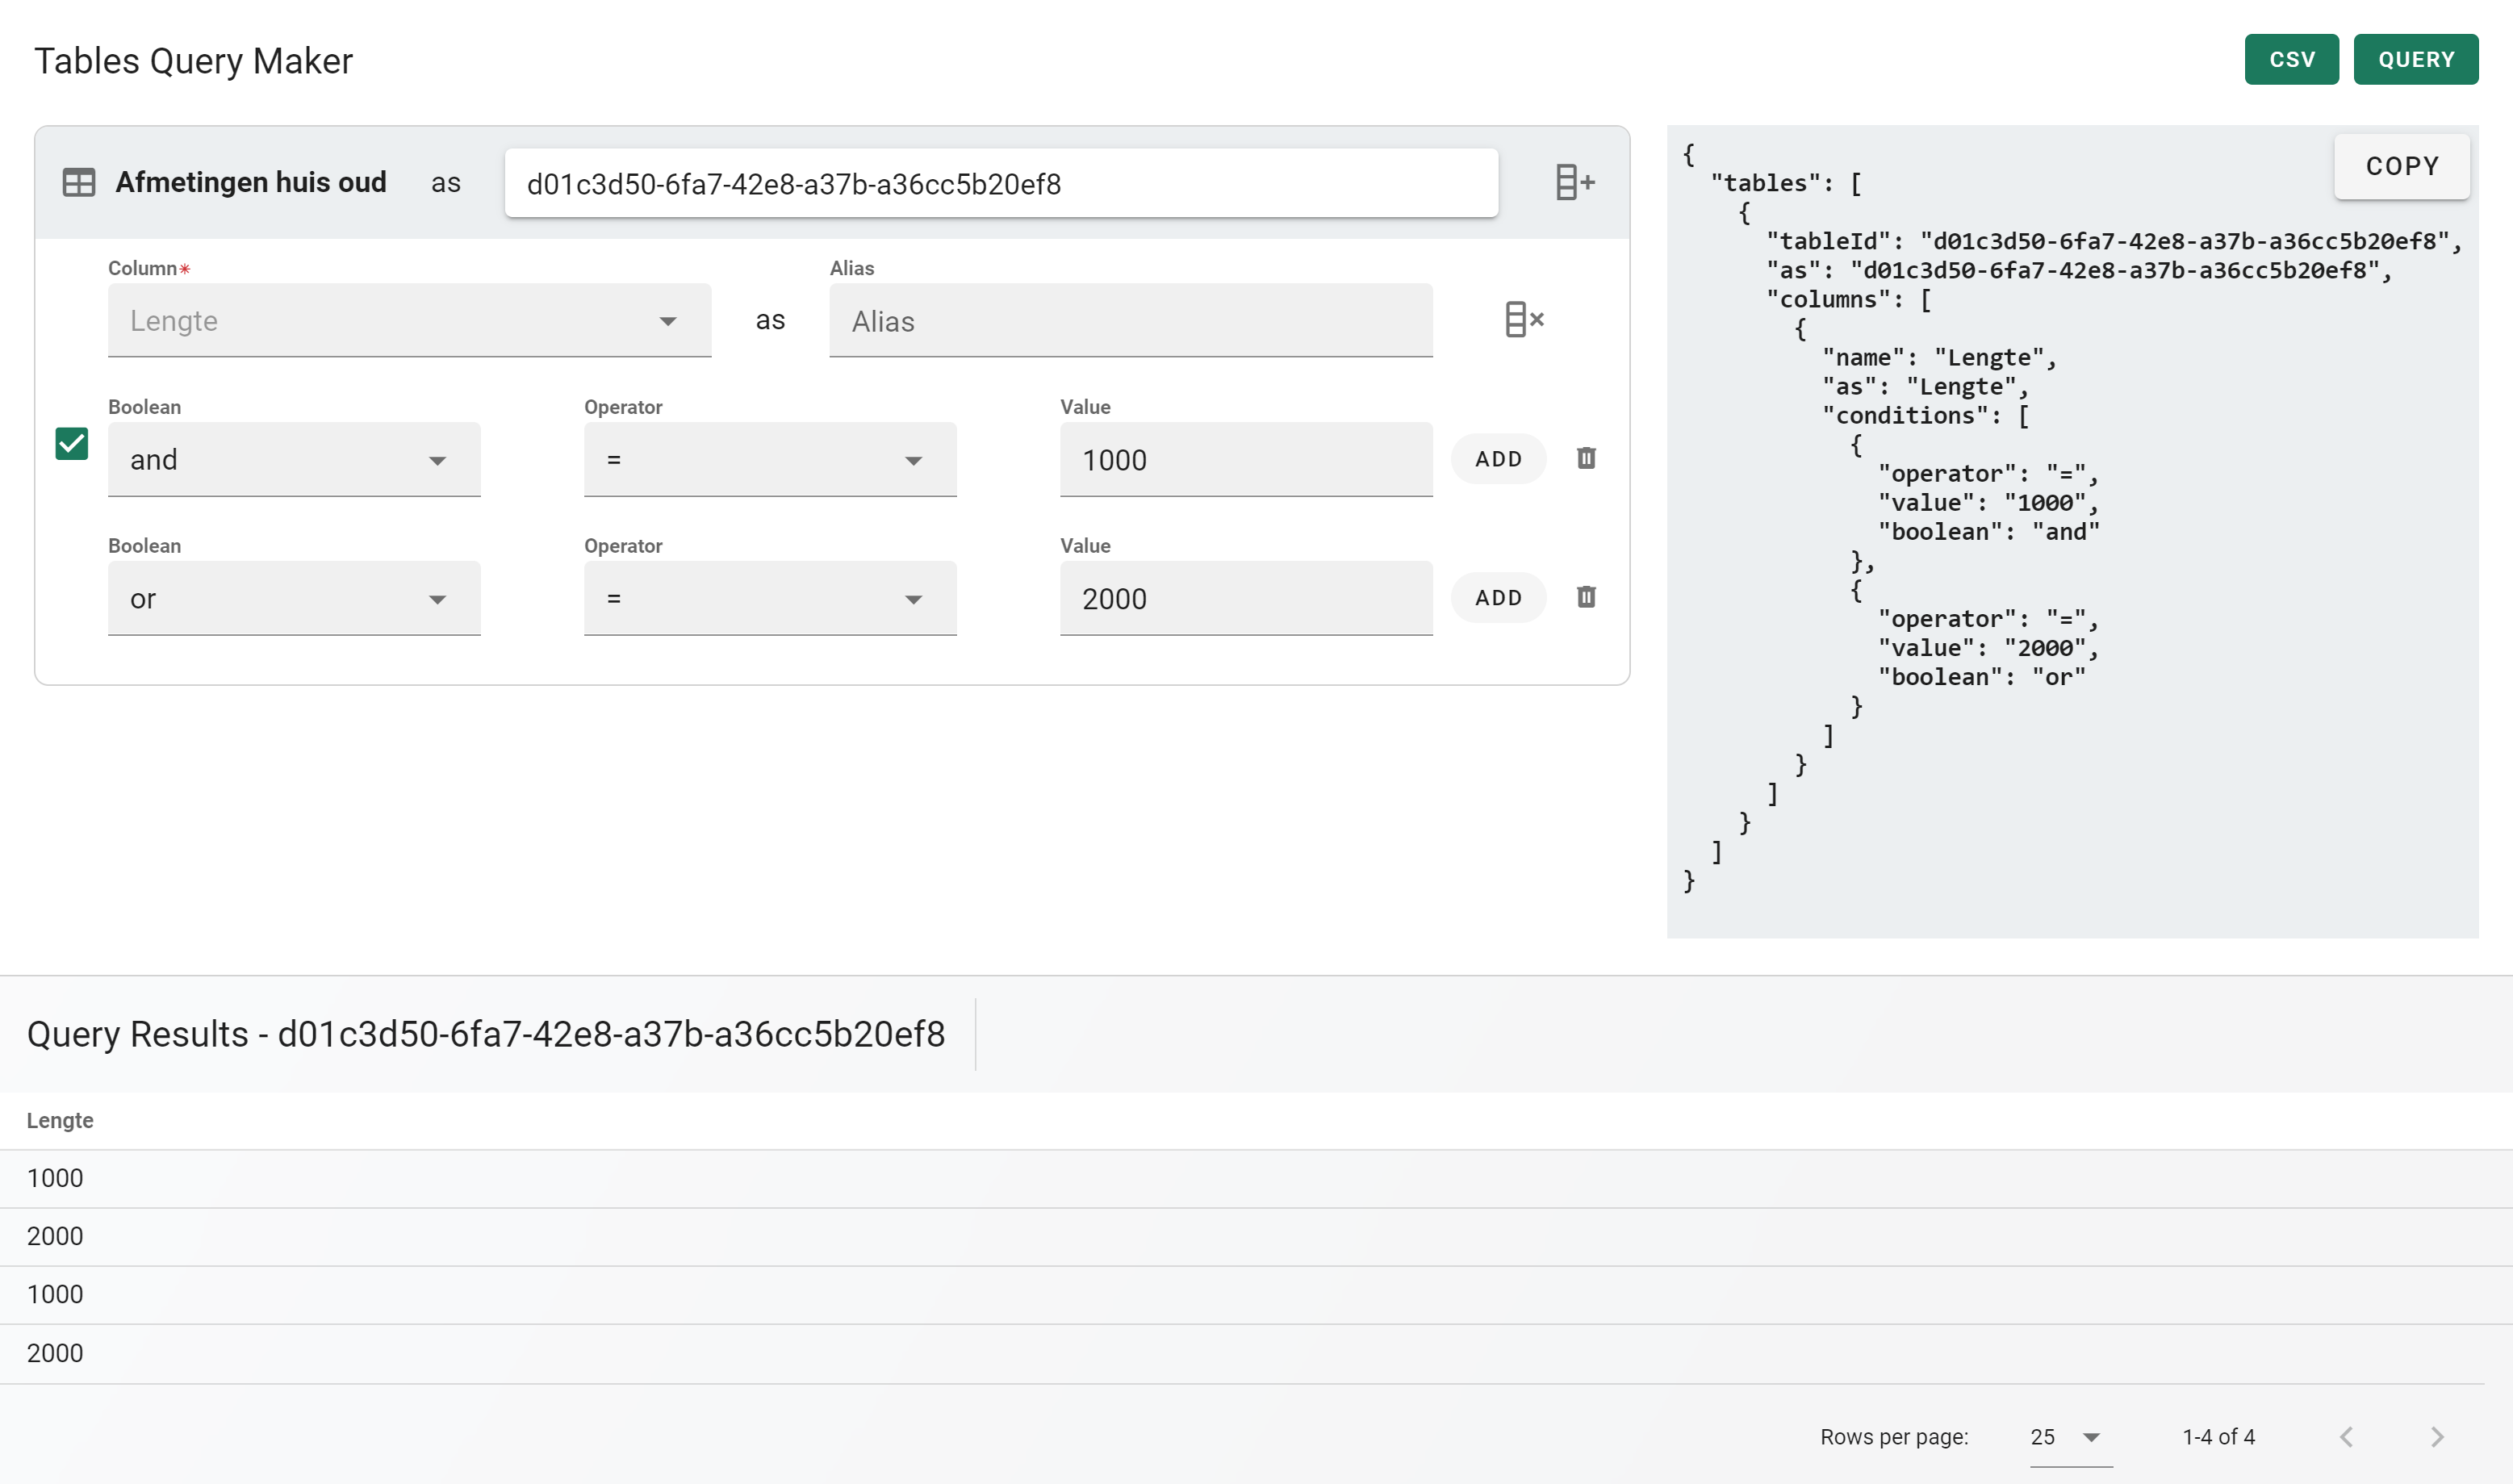2513x1484 pixels.
Task: Click the table alias input field
Action: click(x=1000, y=184)
